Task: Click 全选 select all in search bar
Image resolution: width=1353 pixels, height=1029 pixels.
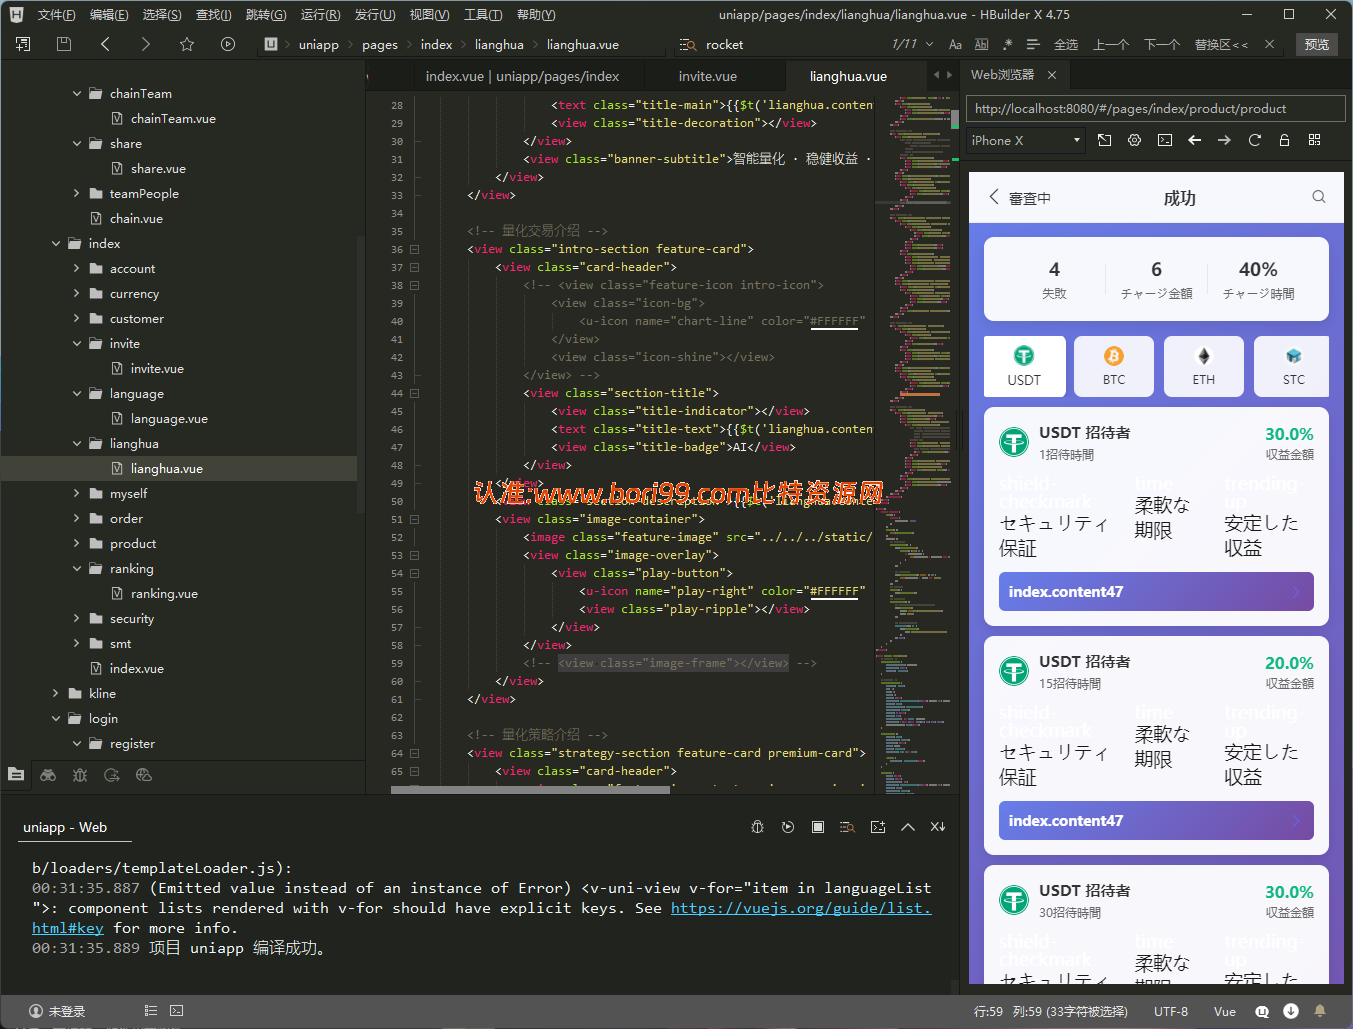Action: tap(1066, 44)
